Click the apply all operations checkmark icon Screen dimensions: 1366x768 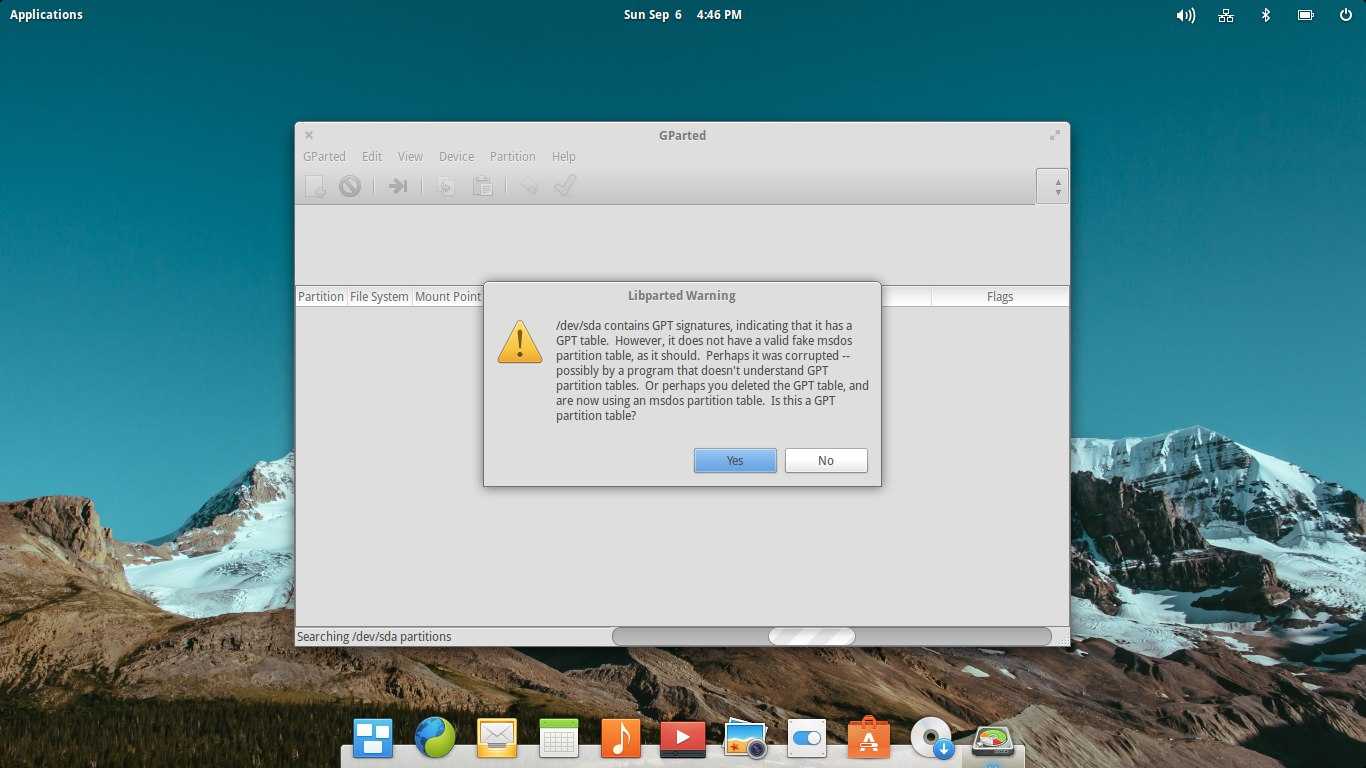click(565, 186)
